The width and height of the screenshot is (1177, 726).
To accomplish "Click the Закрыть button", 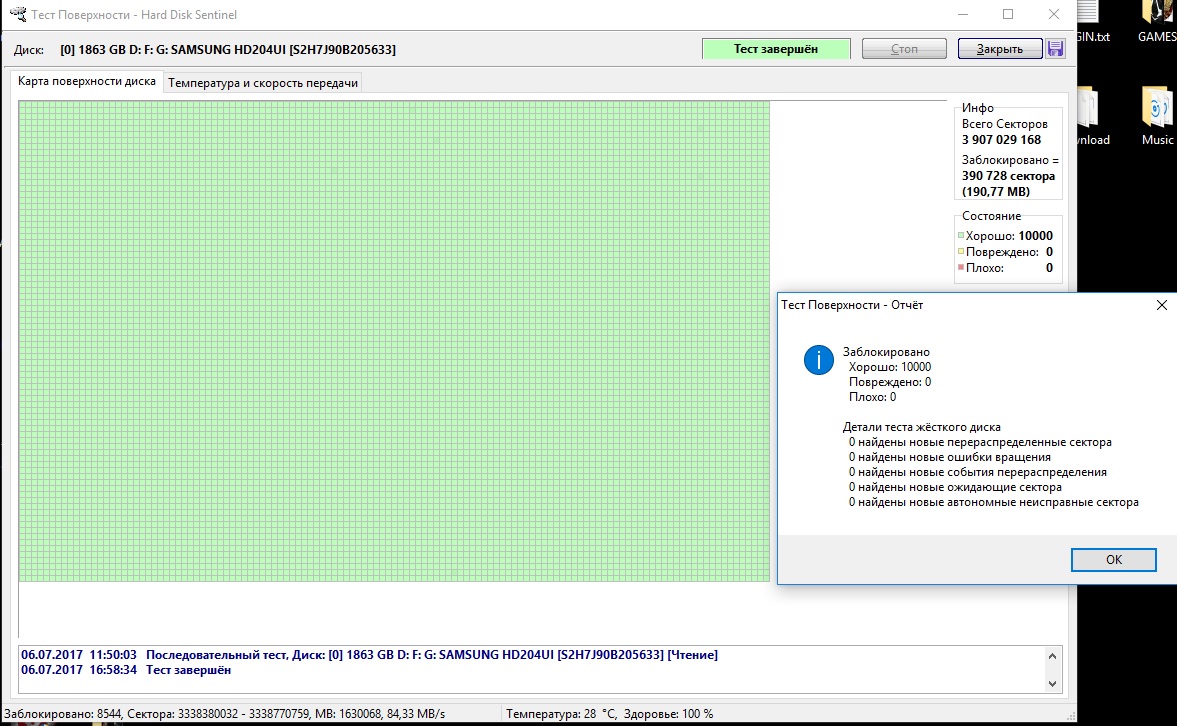I will [1000, 49].
